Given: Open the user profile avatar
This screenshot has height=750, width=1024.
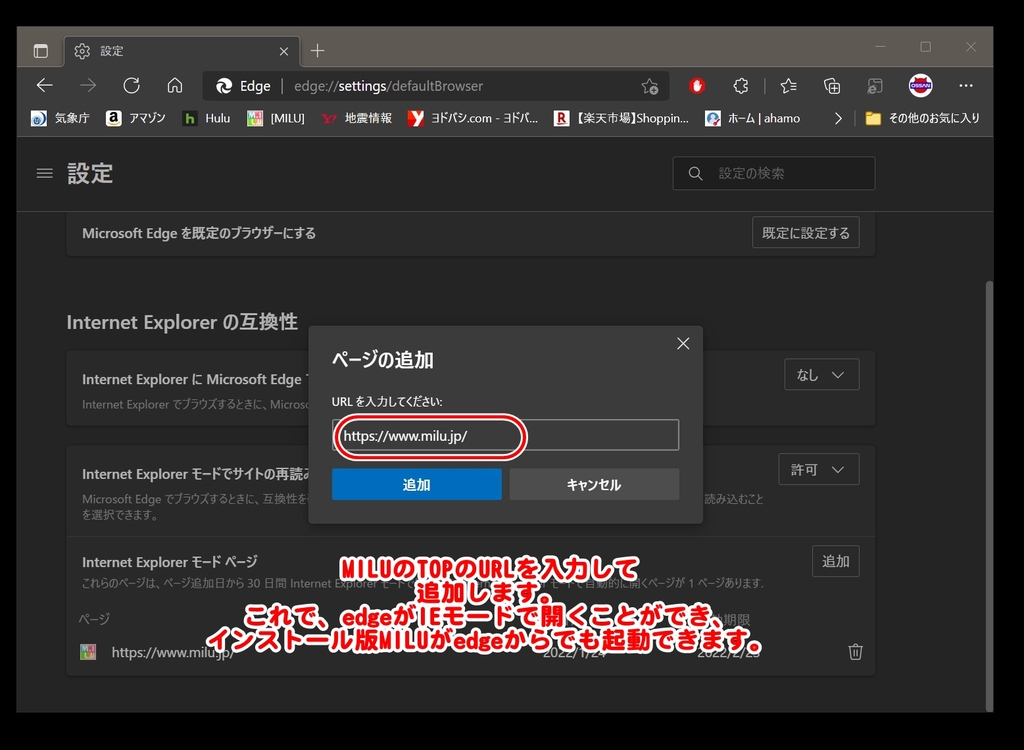Looking at the screenshot, I should [x=920, y=85].
